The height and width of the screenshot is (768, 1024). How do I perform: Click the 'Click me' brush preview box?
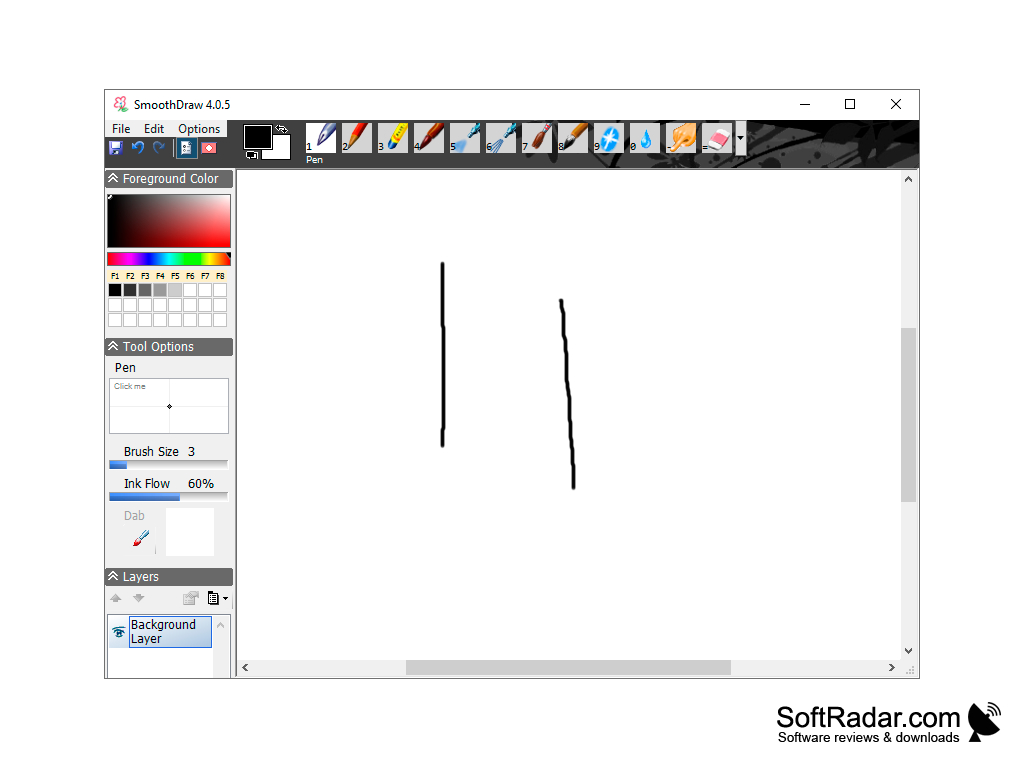[x=169, y=406]
